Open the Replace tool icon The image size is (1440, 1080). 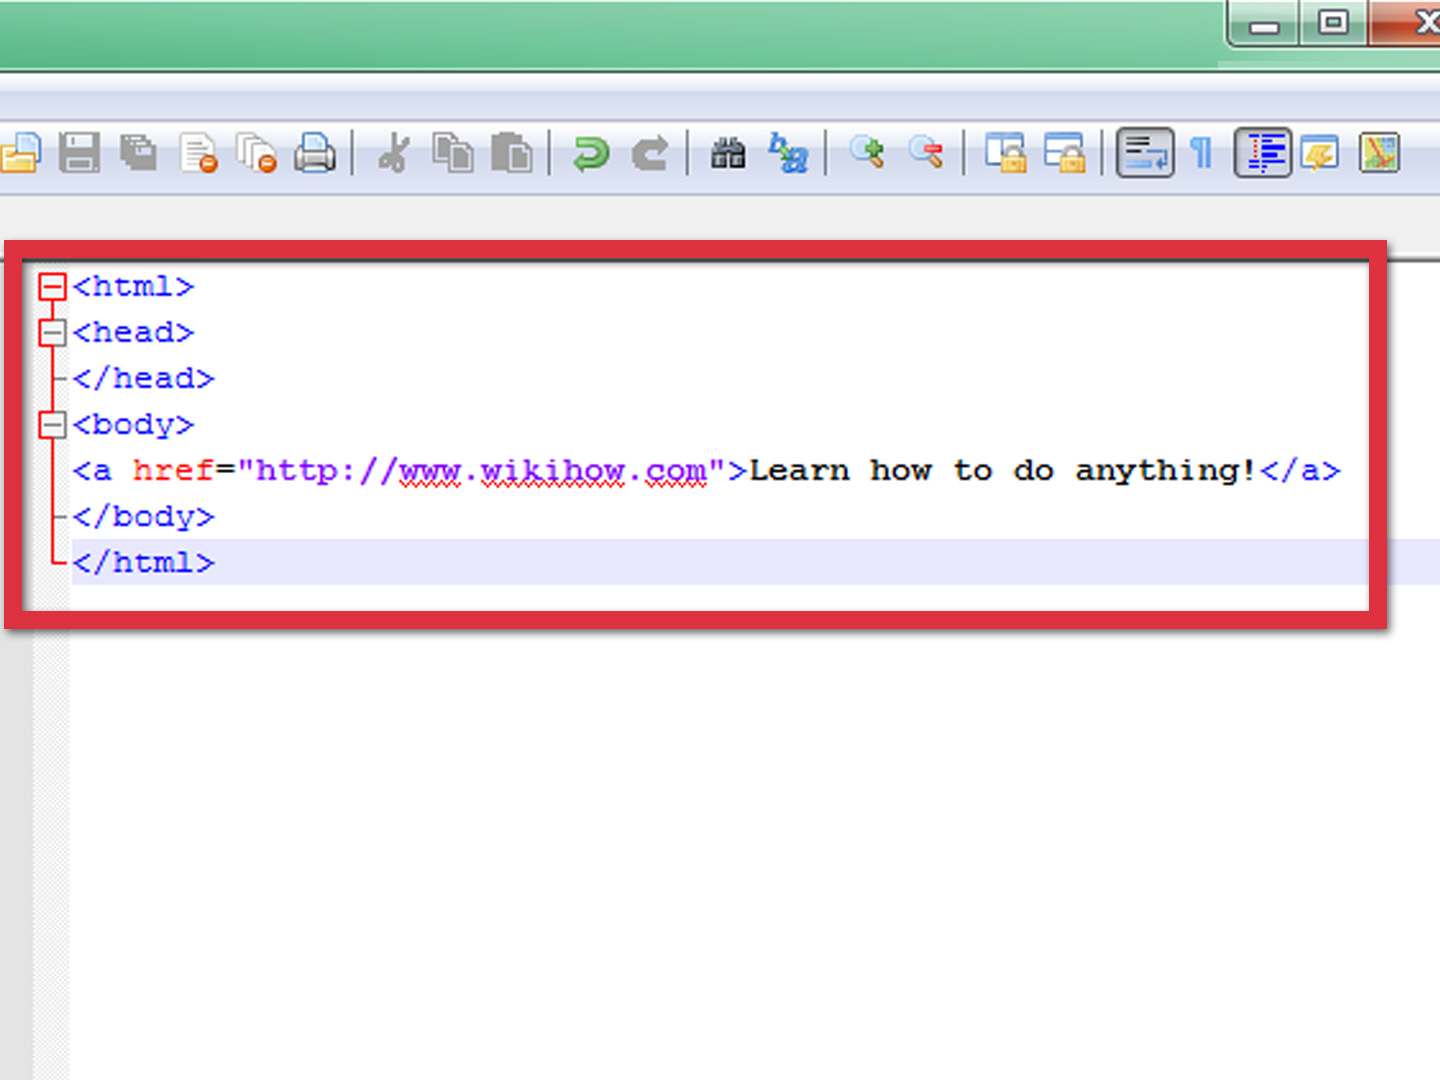[788, 153]
